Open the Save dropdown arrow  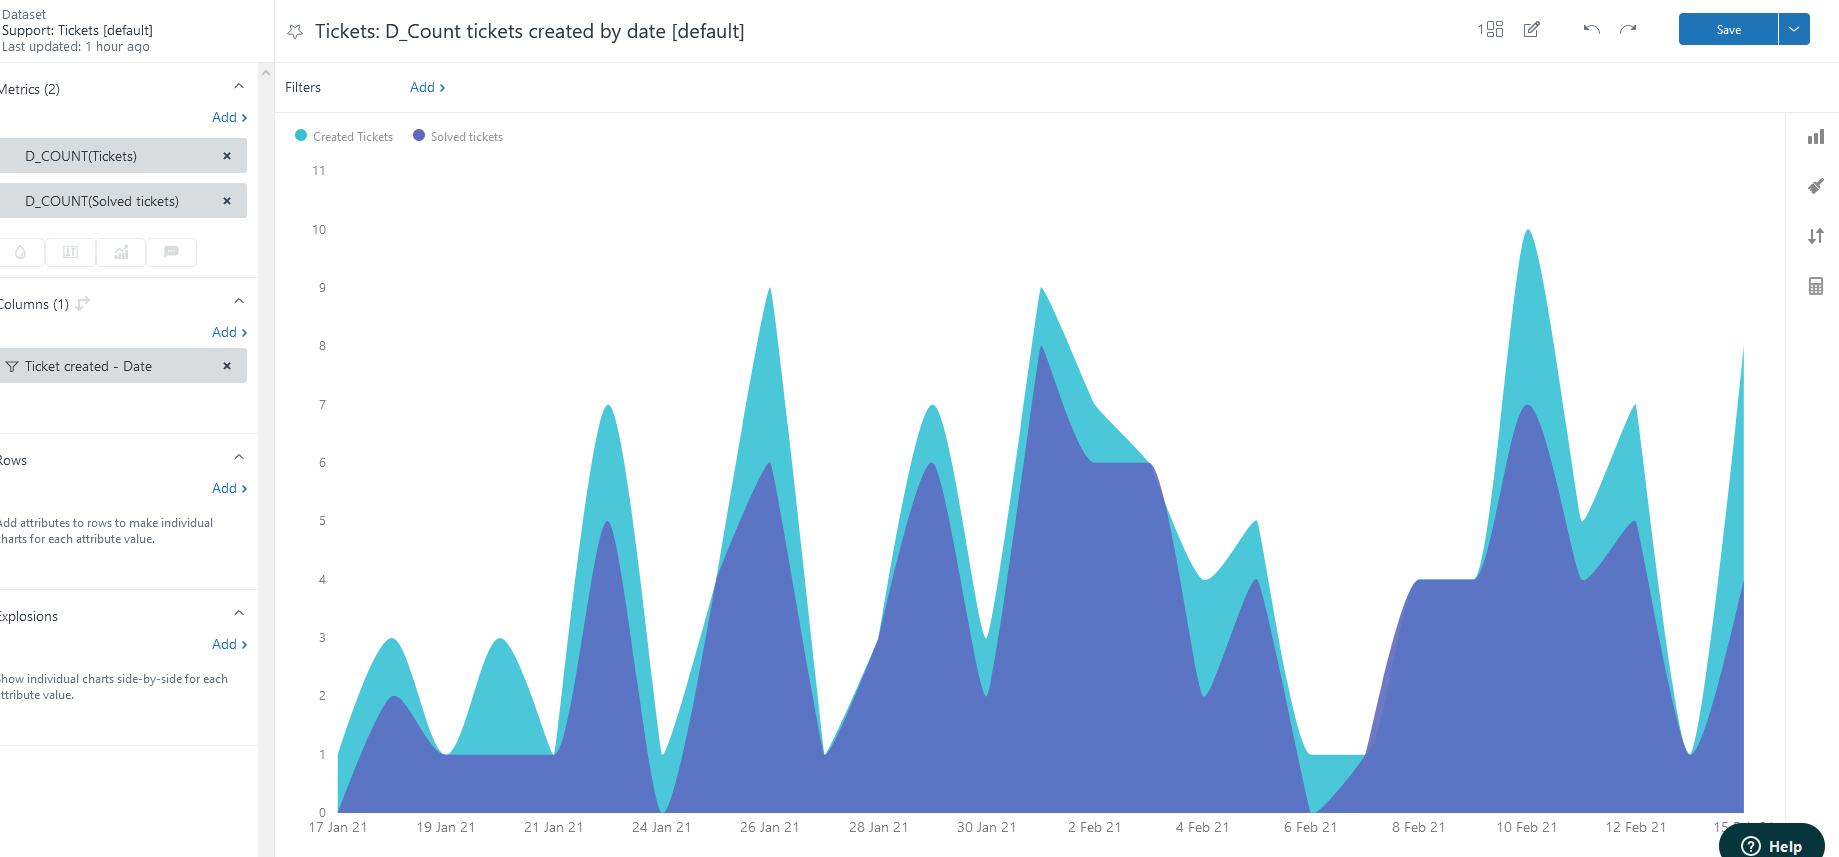pos(1794,30)
